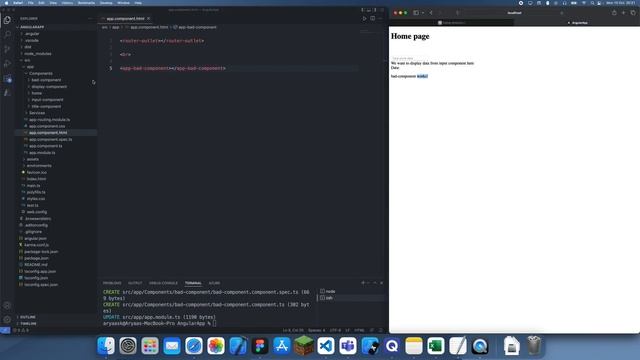Click the errors and warnings status item
Viewport: 640px width, 360px height.
point(22,330)
